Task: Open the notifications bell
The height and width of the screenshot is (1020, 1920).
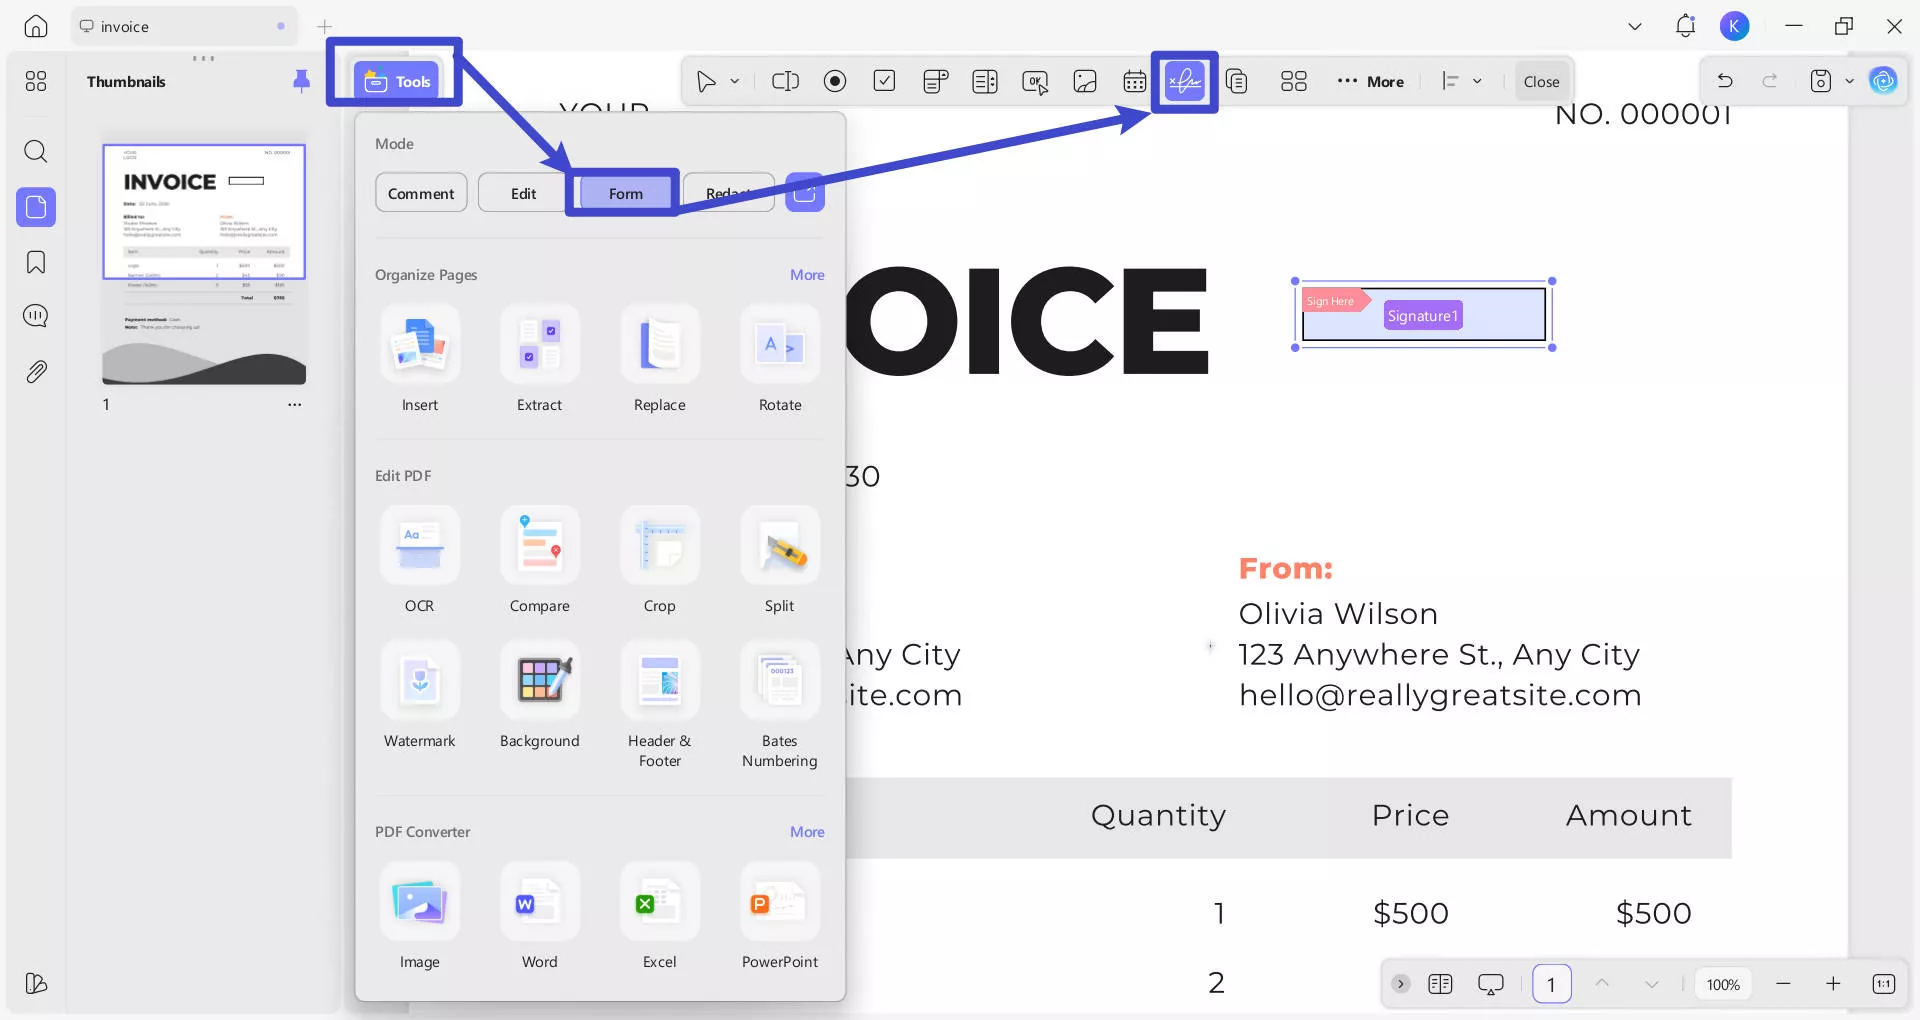Action: point(1686,26)
